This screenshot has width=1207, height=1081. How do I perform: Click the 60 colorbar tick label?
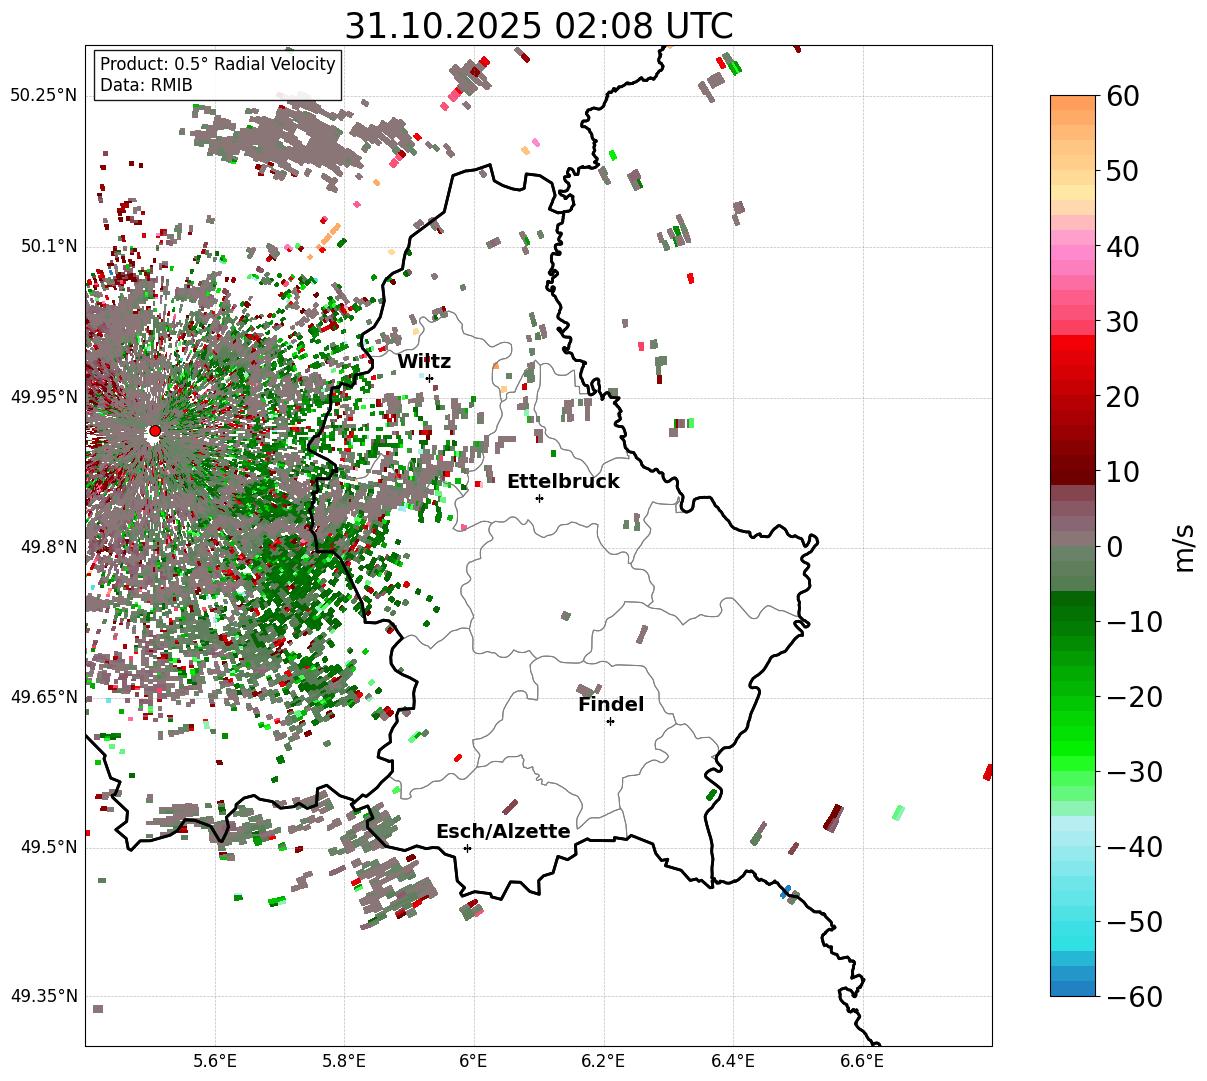pyautogui.click(x=1121, y=96)
